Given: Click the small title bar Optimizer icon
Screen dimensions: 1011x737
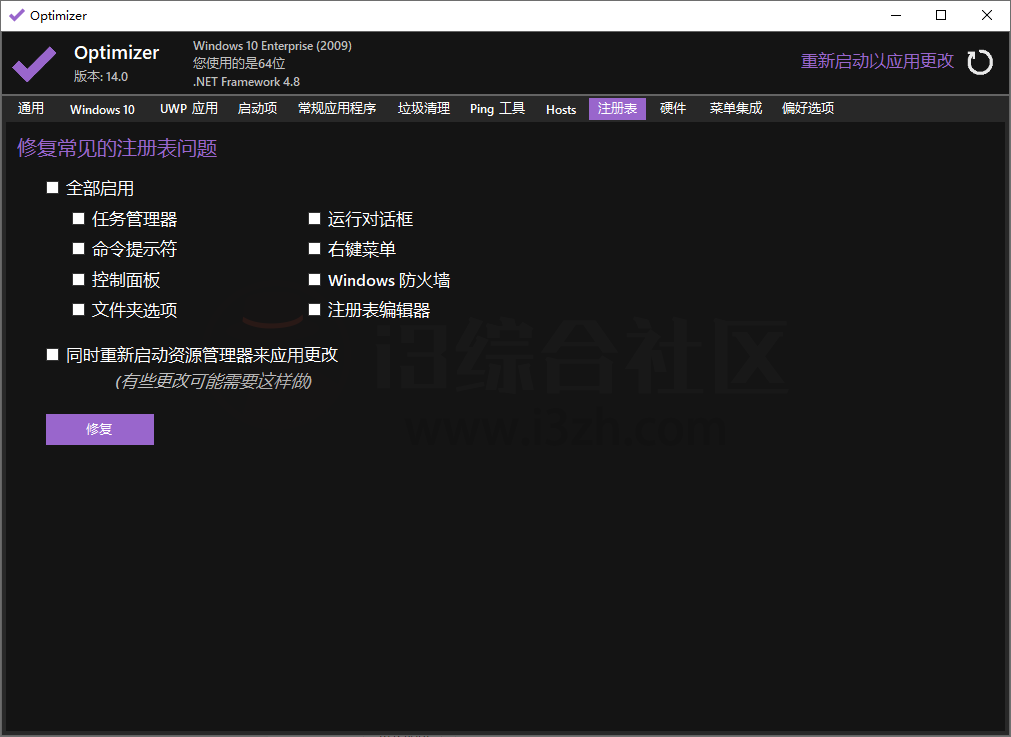Looking at the screenshot, I should tap(17, 15).
